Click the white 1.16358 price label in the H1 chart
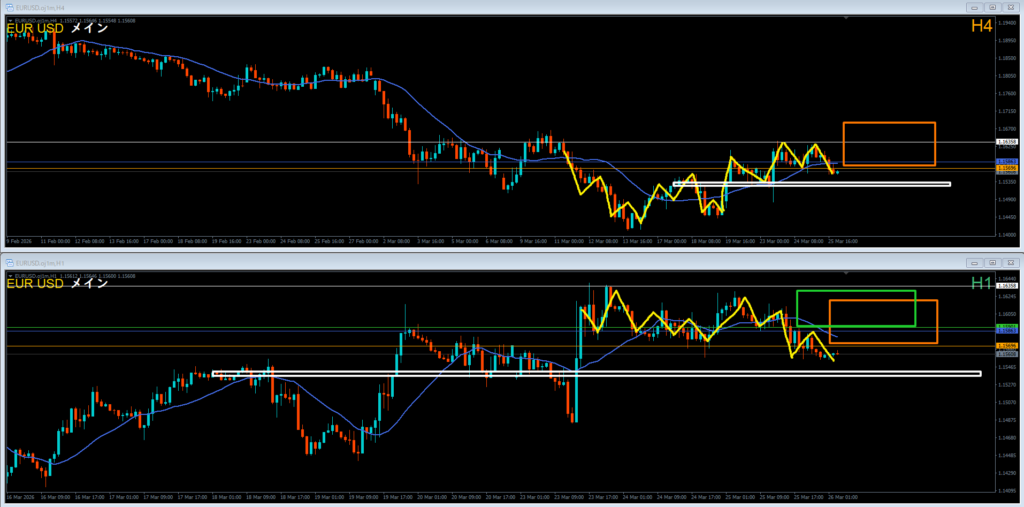This screenshot has width=1024, height=507. coord(1006,286)
